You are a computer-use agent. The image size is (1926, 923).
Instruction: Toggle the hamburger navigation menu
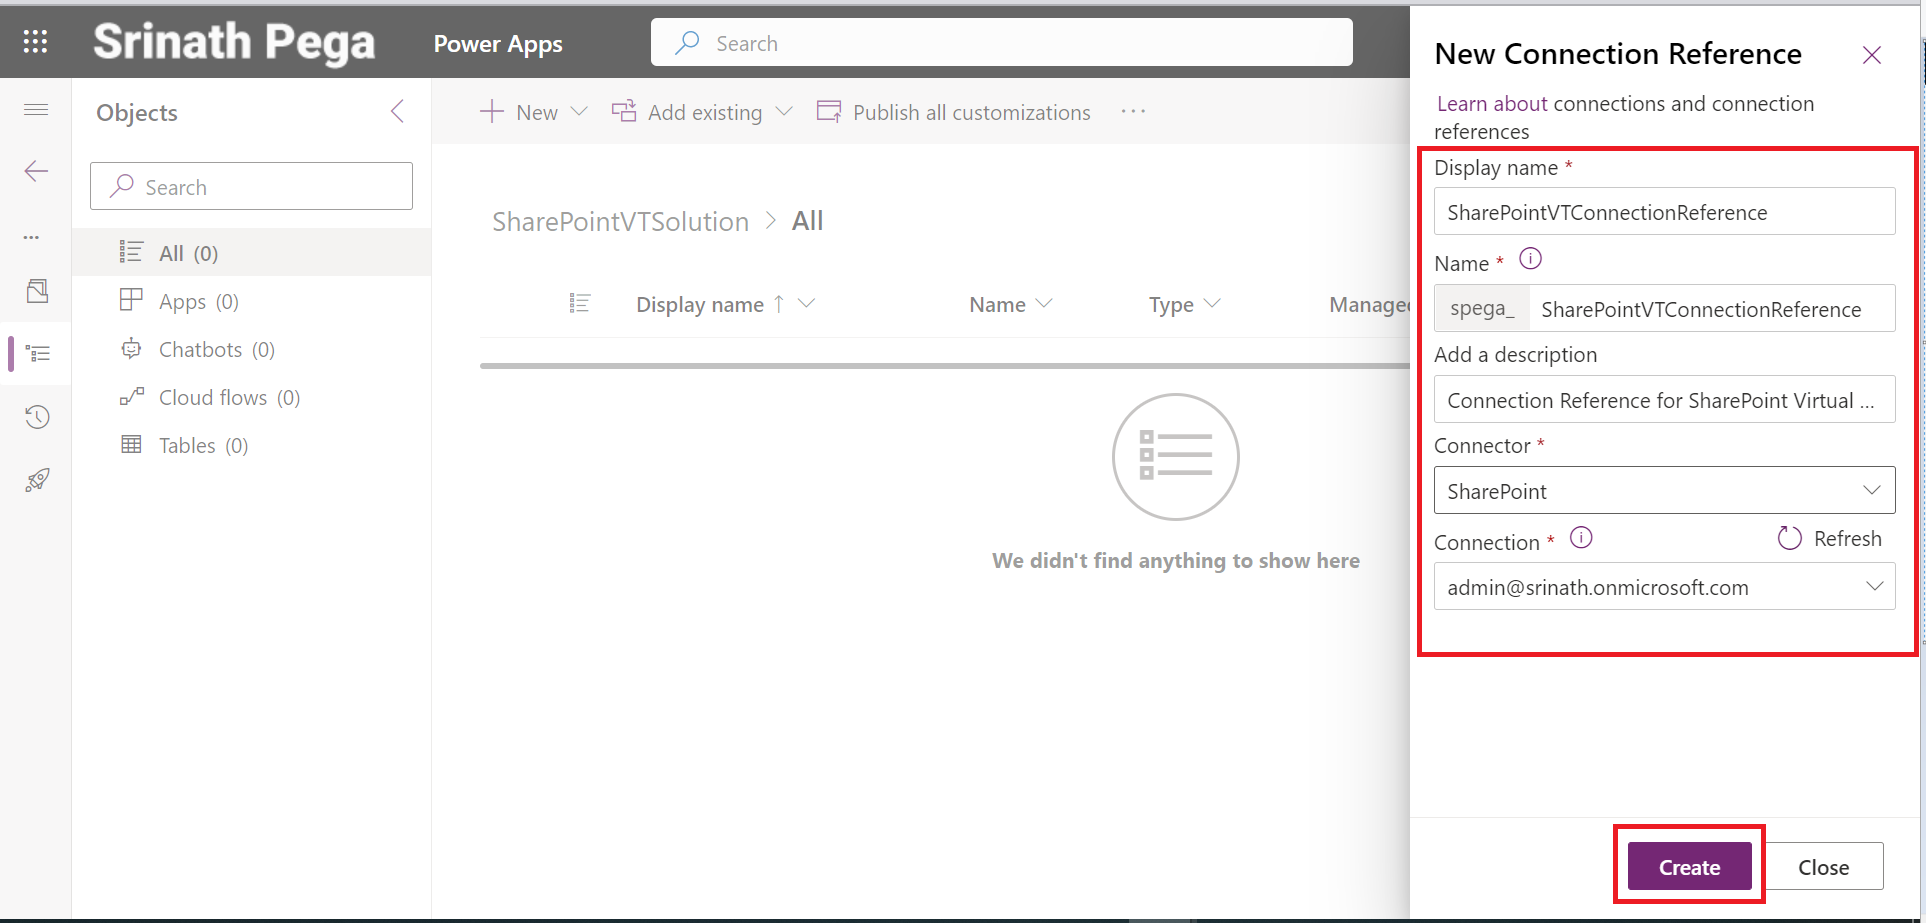tap(36, 110)
